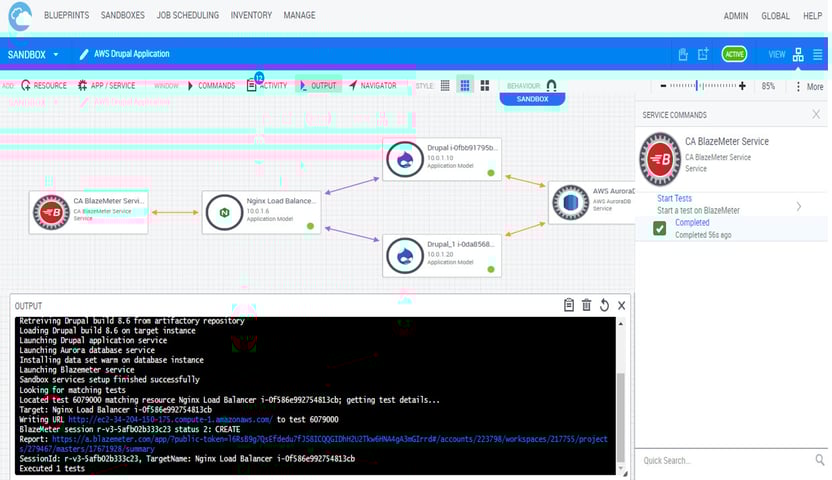Click the zoom level slider

[703, 86]
